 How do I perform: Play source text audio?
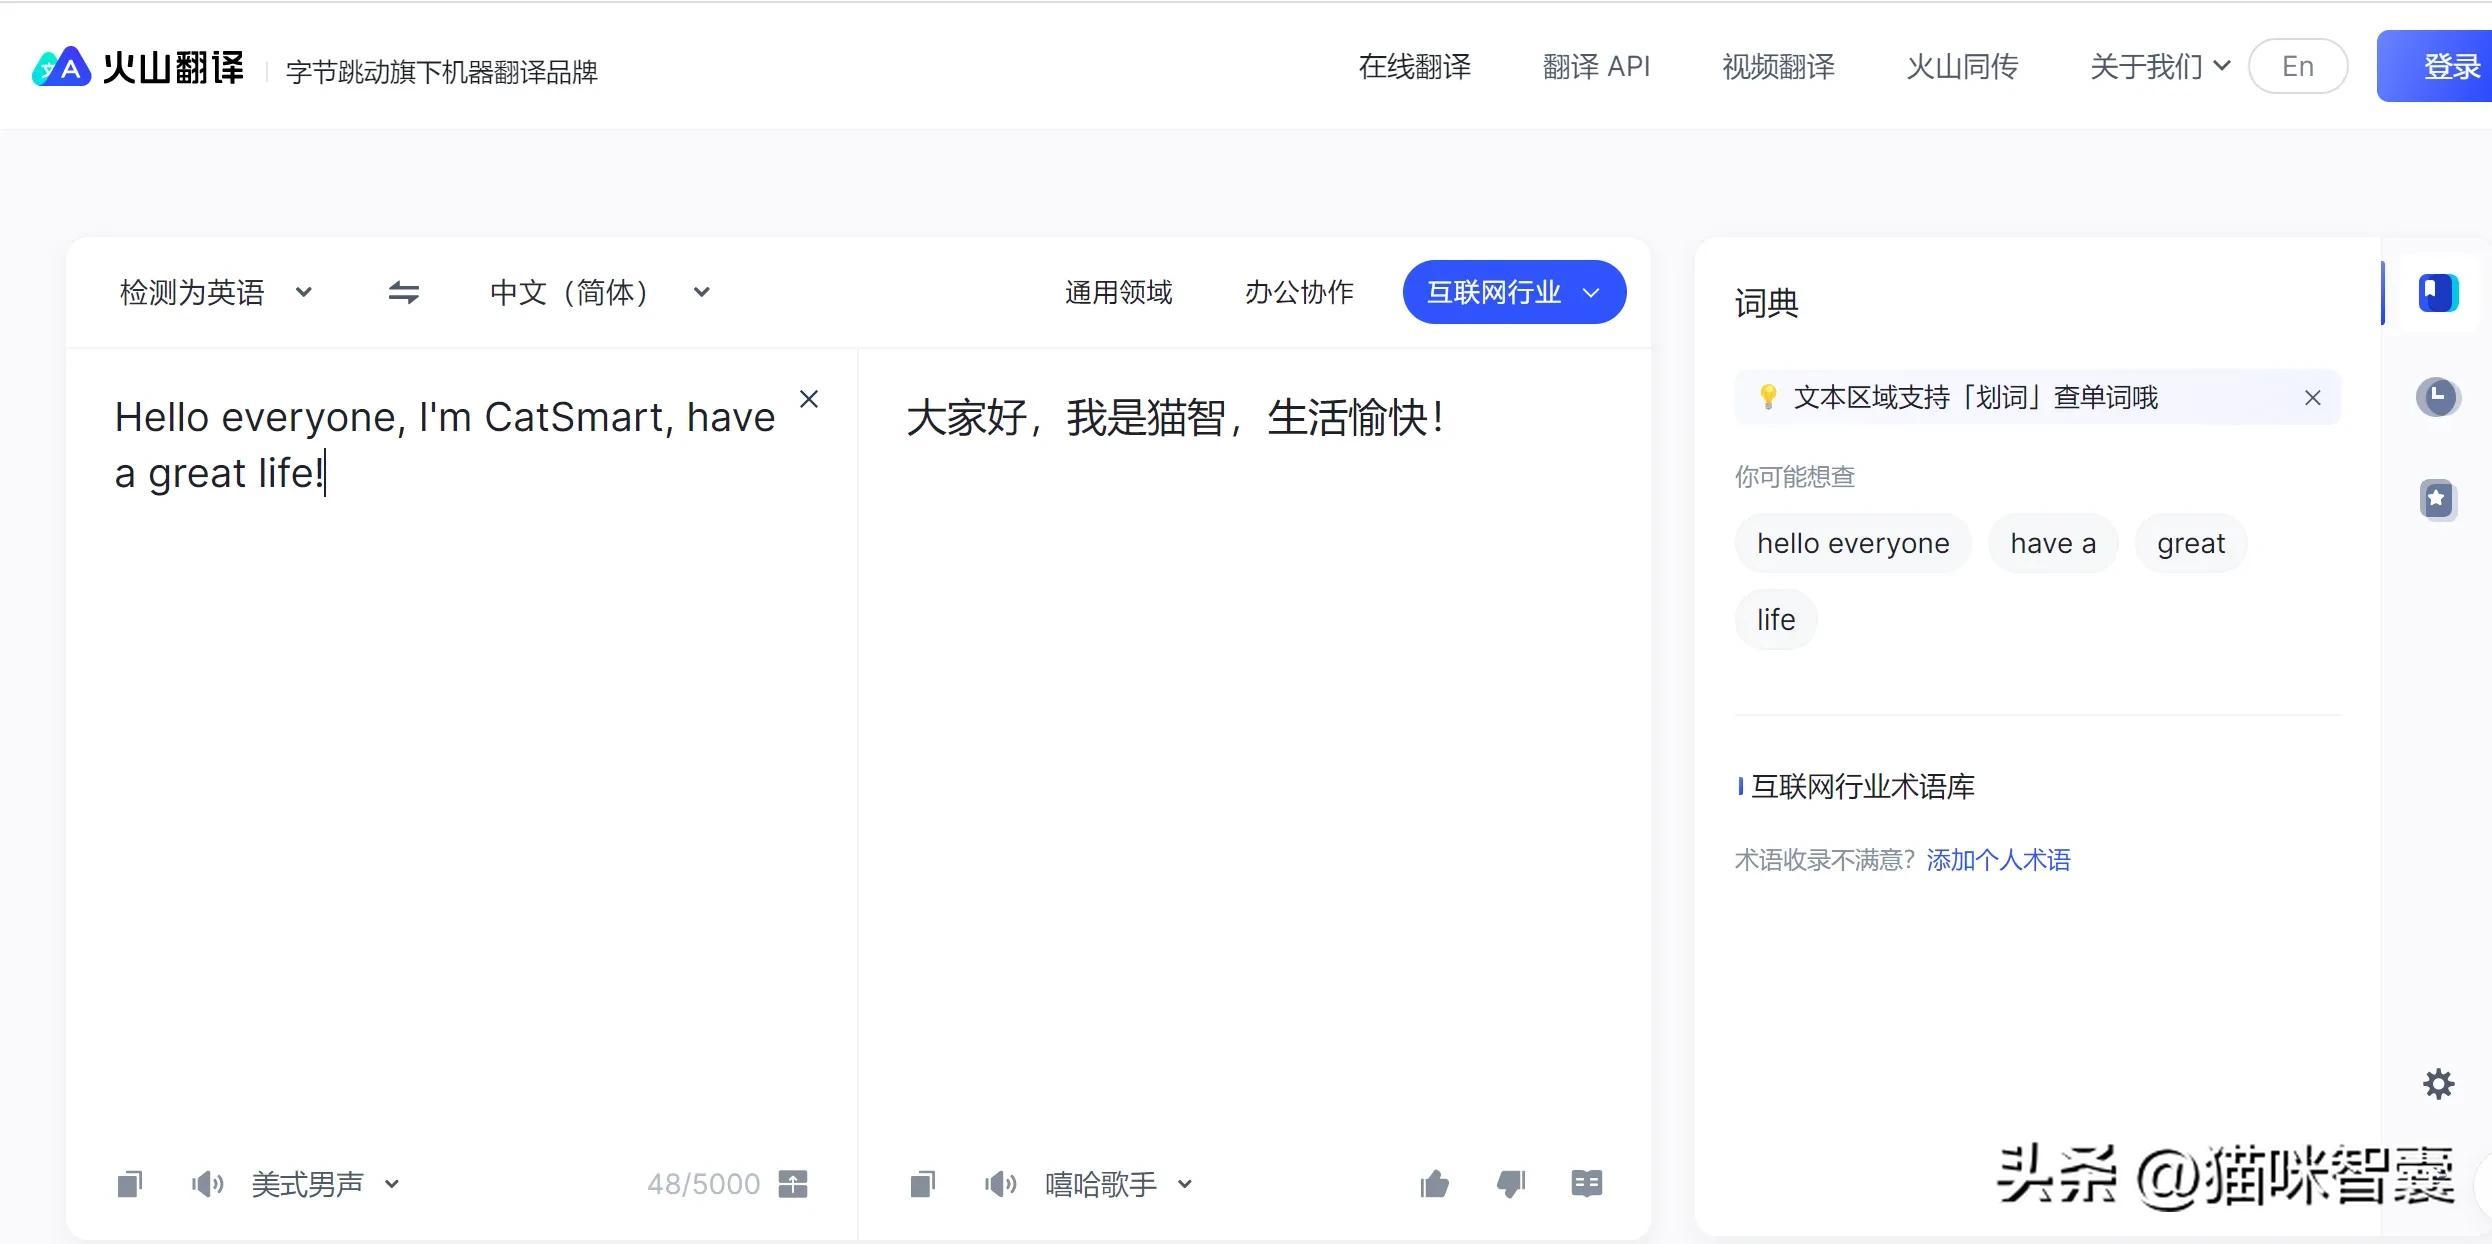tap(208, 1184)
